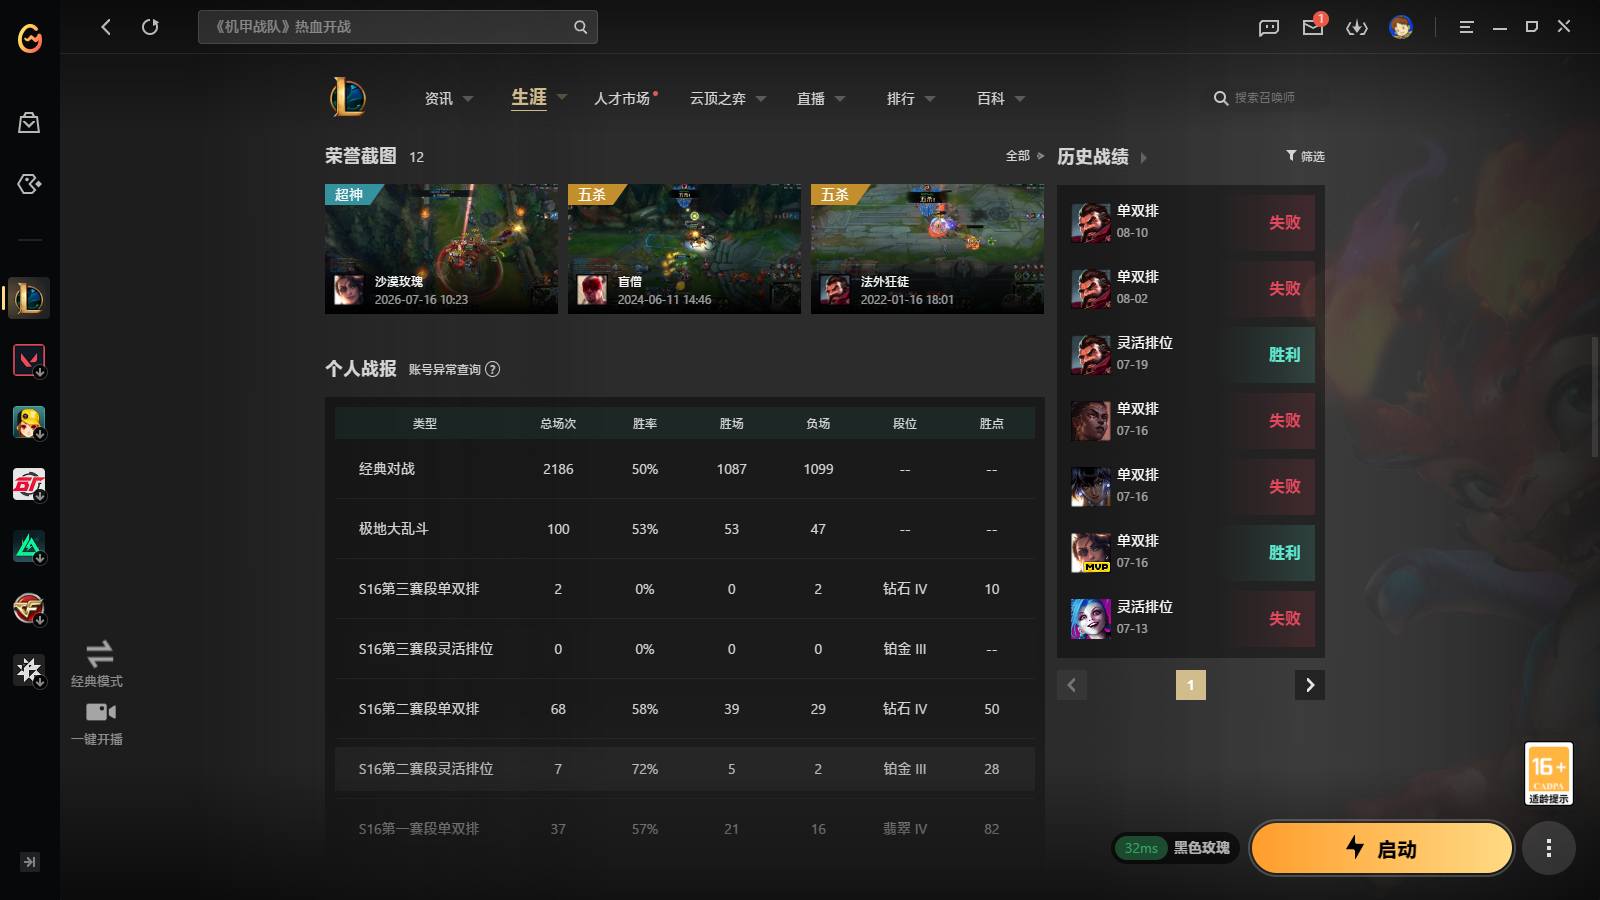The height and width of the screenshot is (900, 1600).
Task: Open the hamburger main menu icon
Action: [x=1466, y=27]
